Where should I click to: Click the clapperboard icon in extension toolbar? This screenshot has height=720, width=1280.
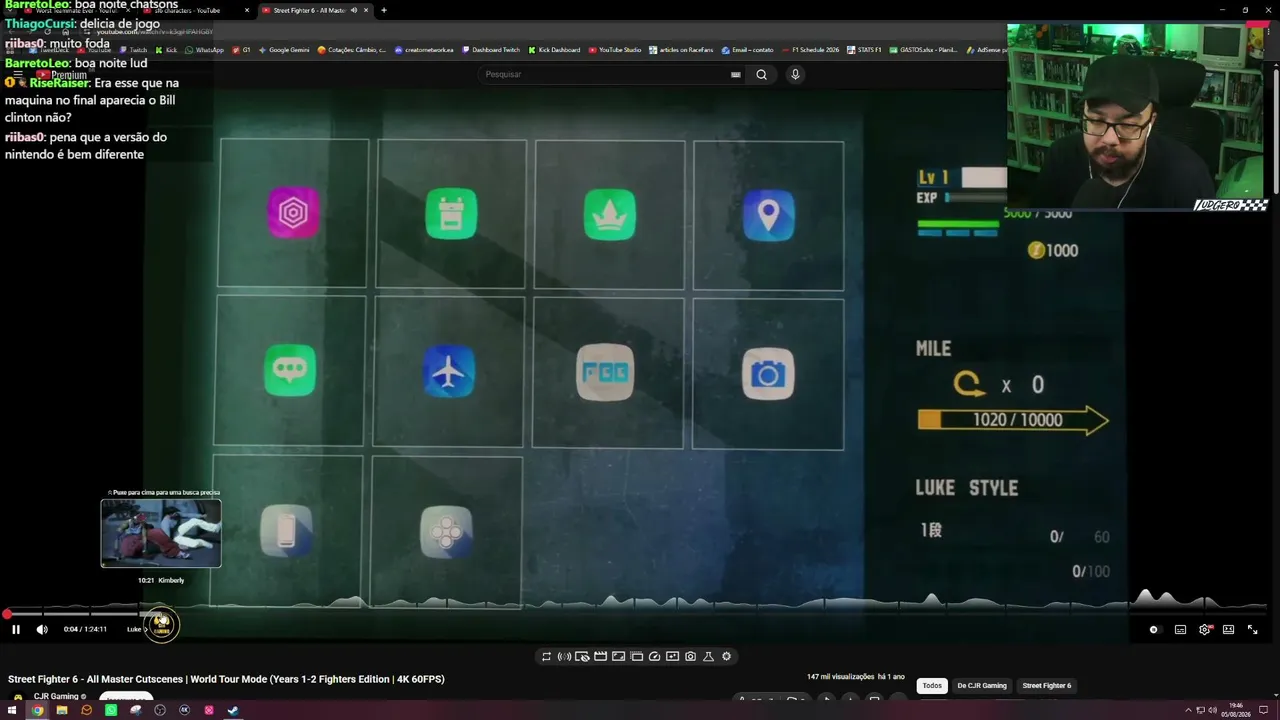point(600,656)
